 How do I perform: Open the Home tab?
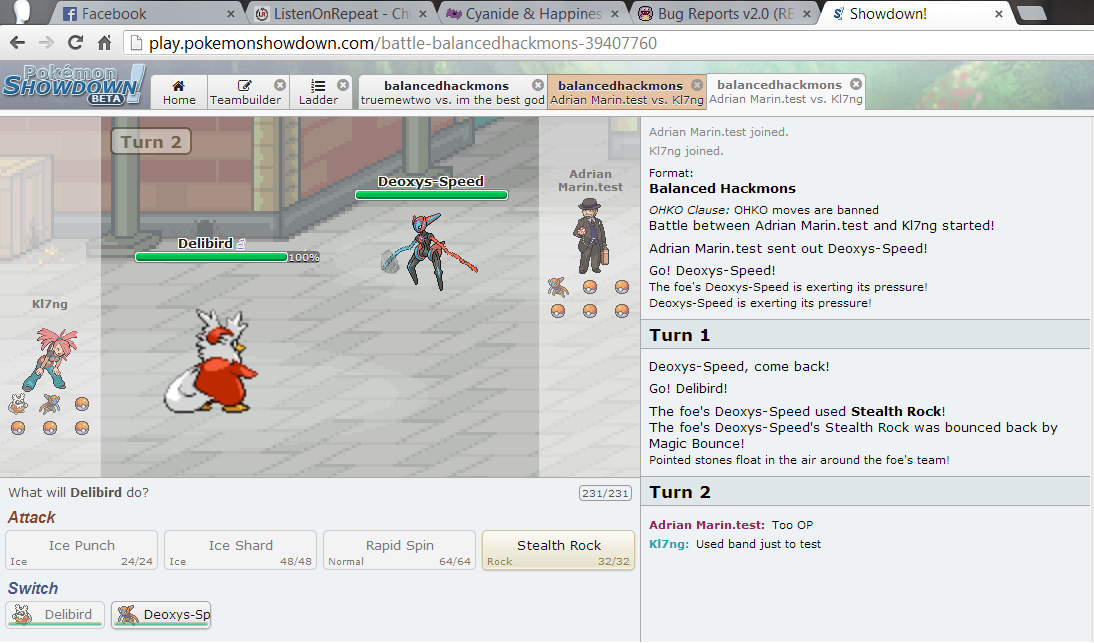click(179, 92)
